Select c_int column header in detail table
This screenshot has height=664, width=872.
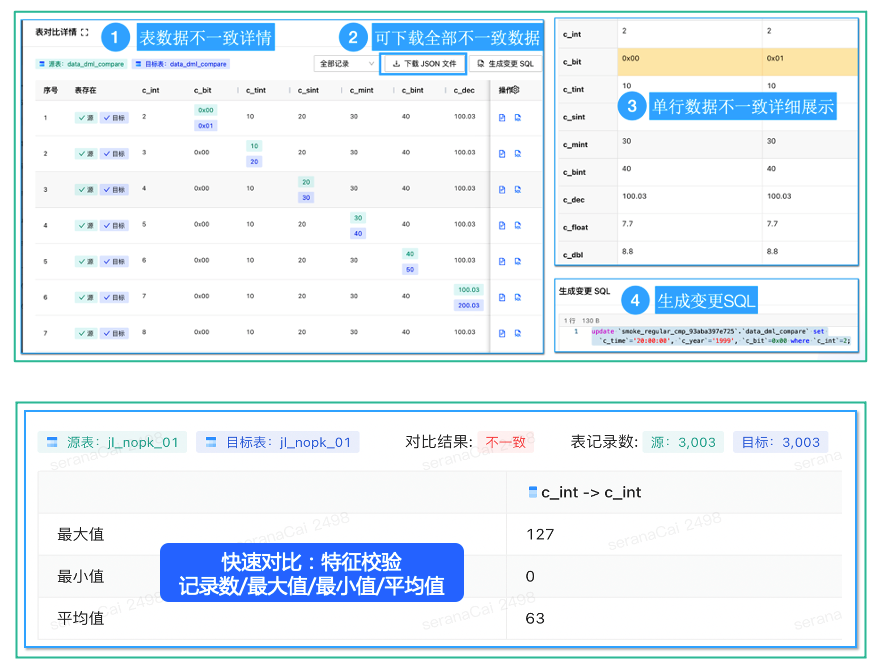(151, 90)
